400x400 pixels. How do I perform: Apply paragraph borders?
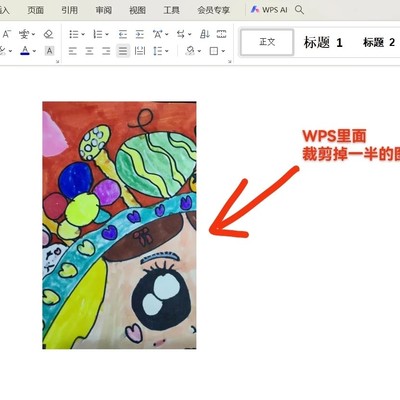coord(214,51)
